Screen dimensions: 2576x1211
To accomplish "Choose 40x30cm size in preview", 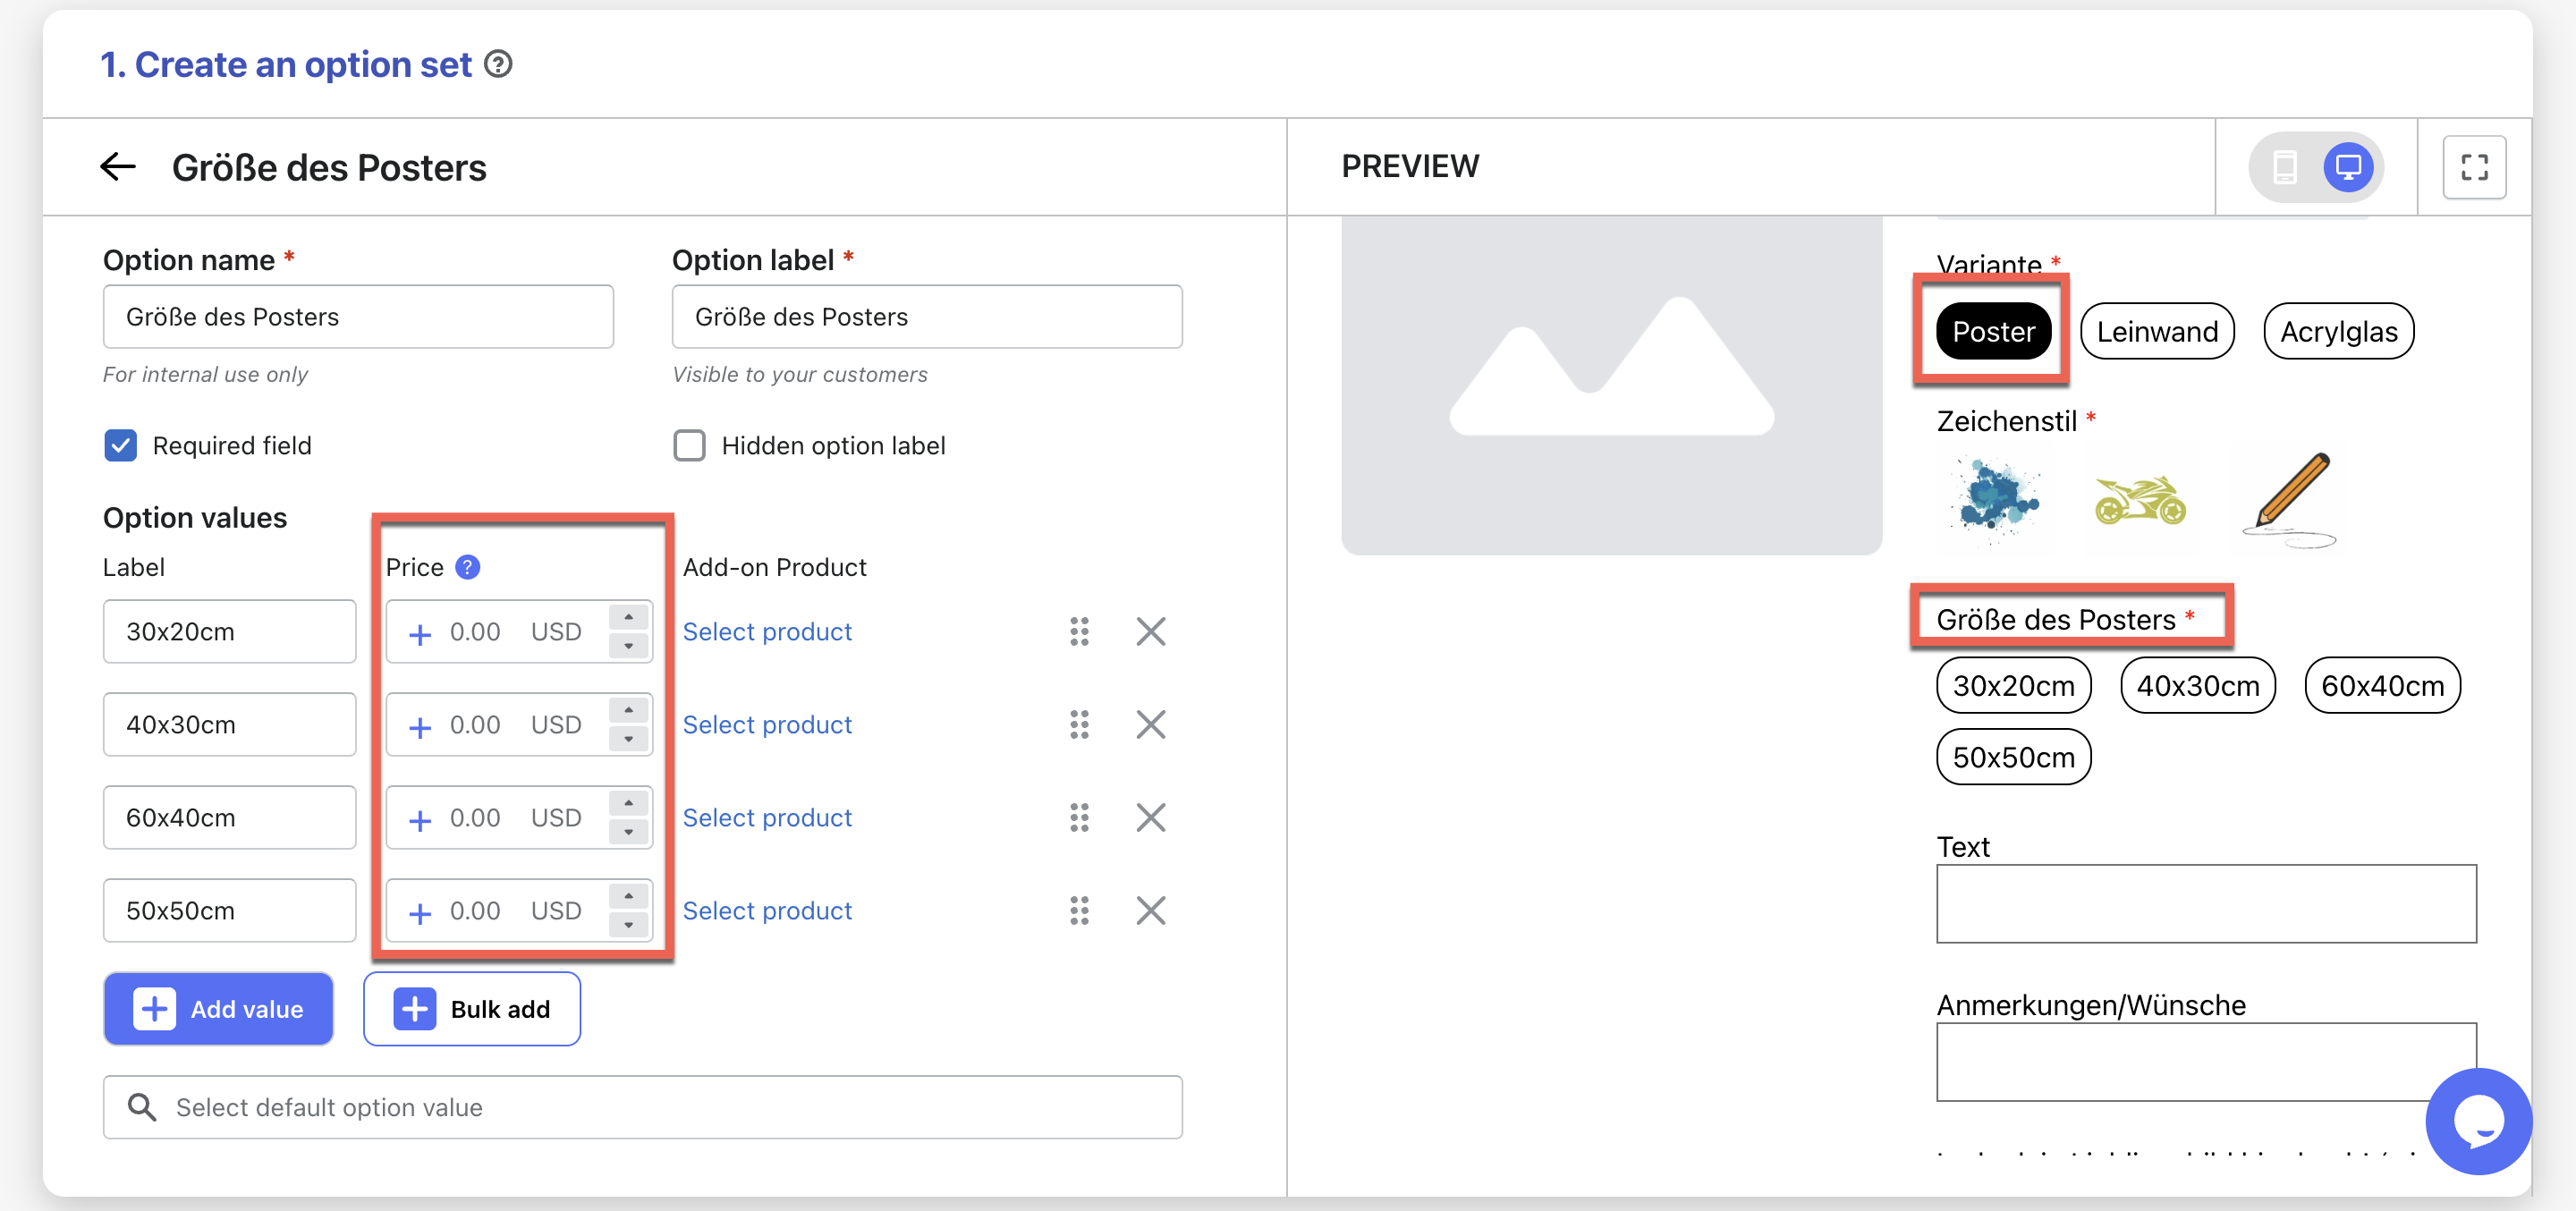I will tap(2197, 685).
